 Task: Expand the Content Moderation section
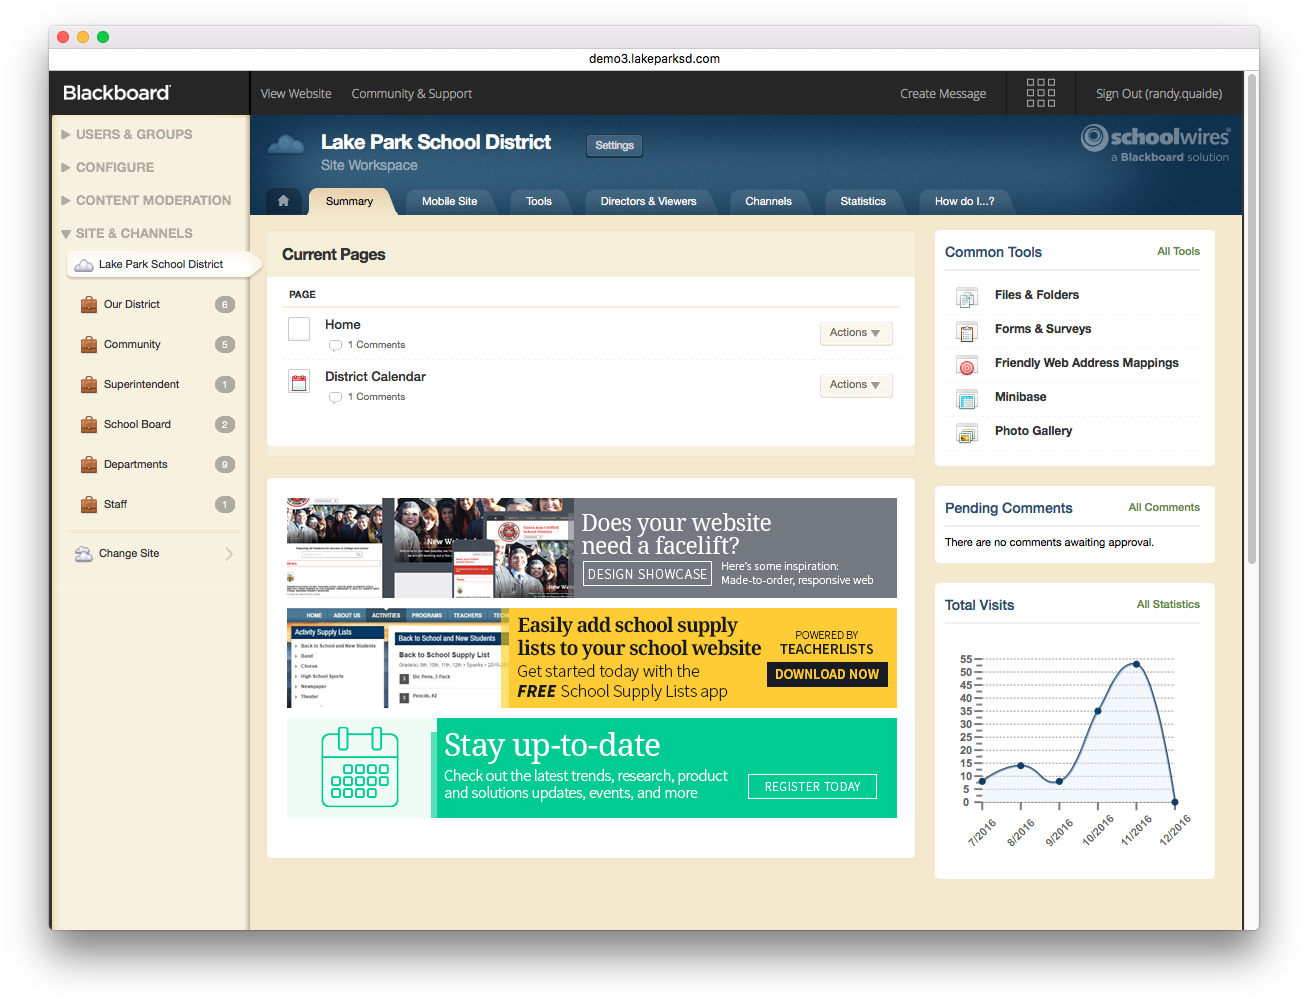[146, 200]
